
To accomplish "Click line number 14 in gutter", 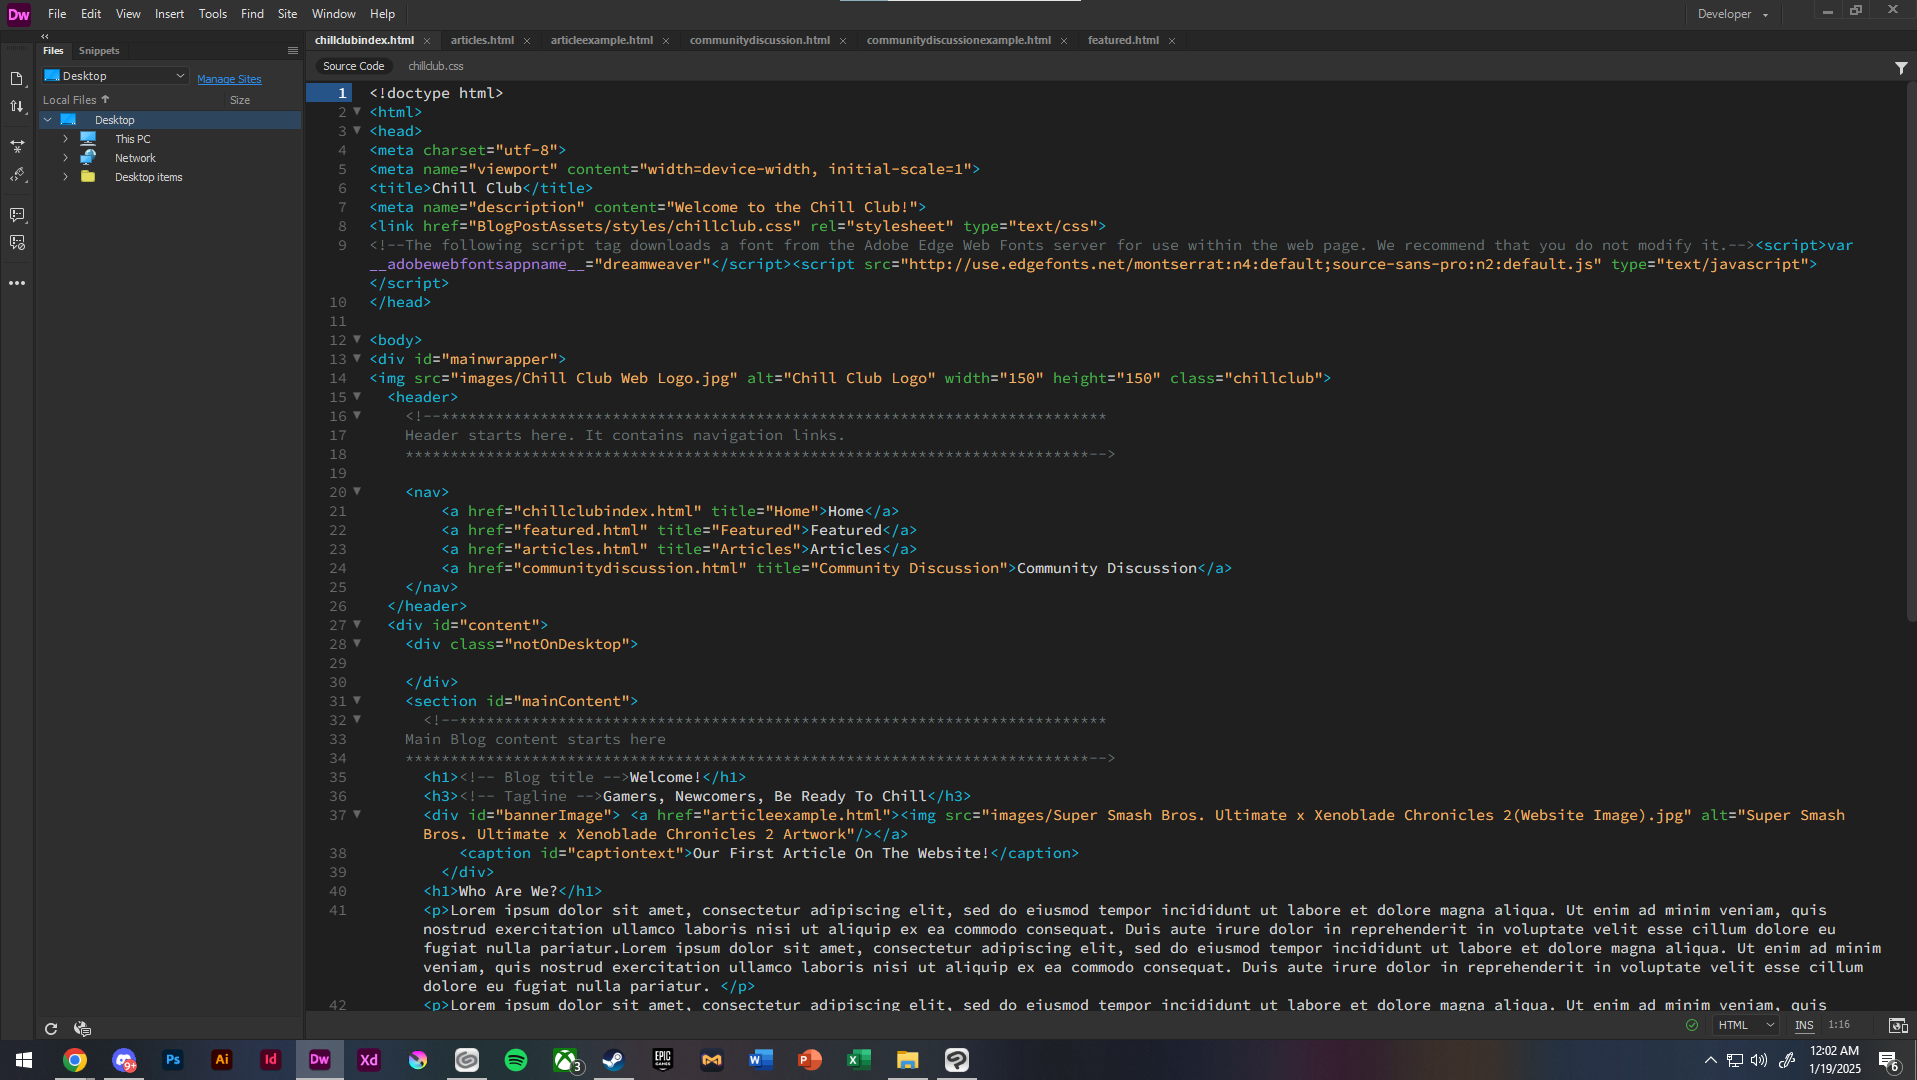I will coord(337,378).
